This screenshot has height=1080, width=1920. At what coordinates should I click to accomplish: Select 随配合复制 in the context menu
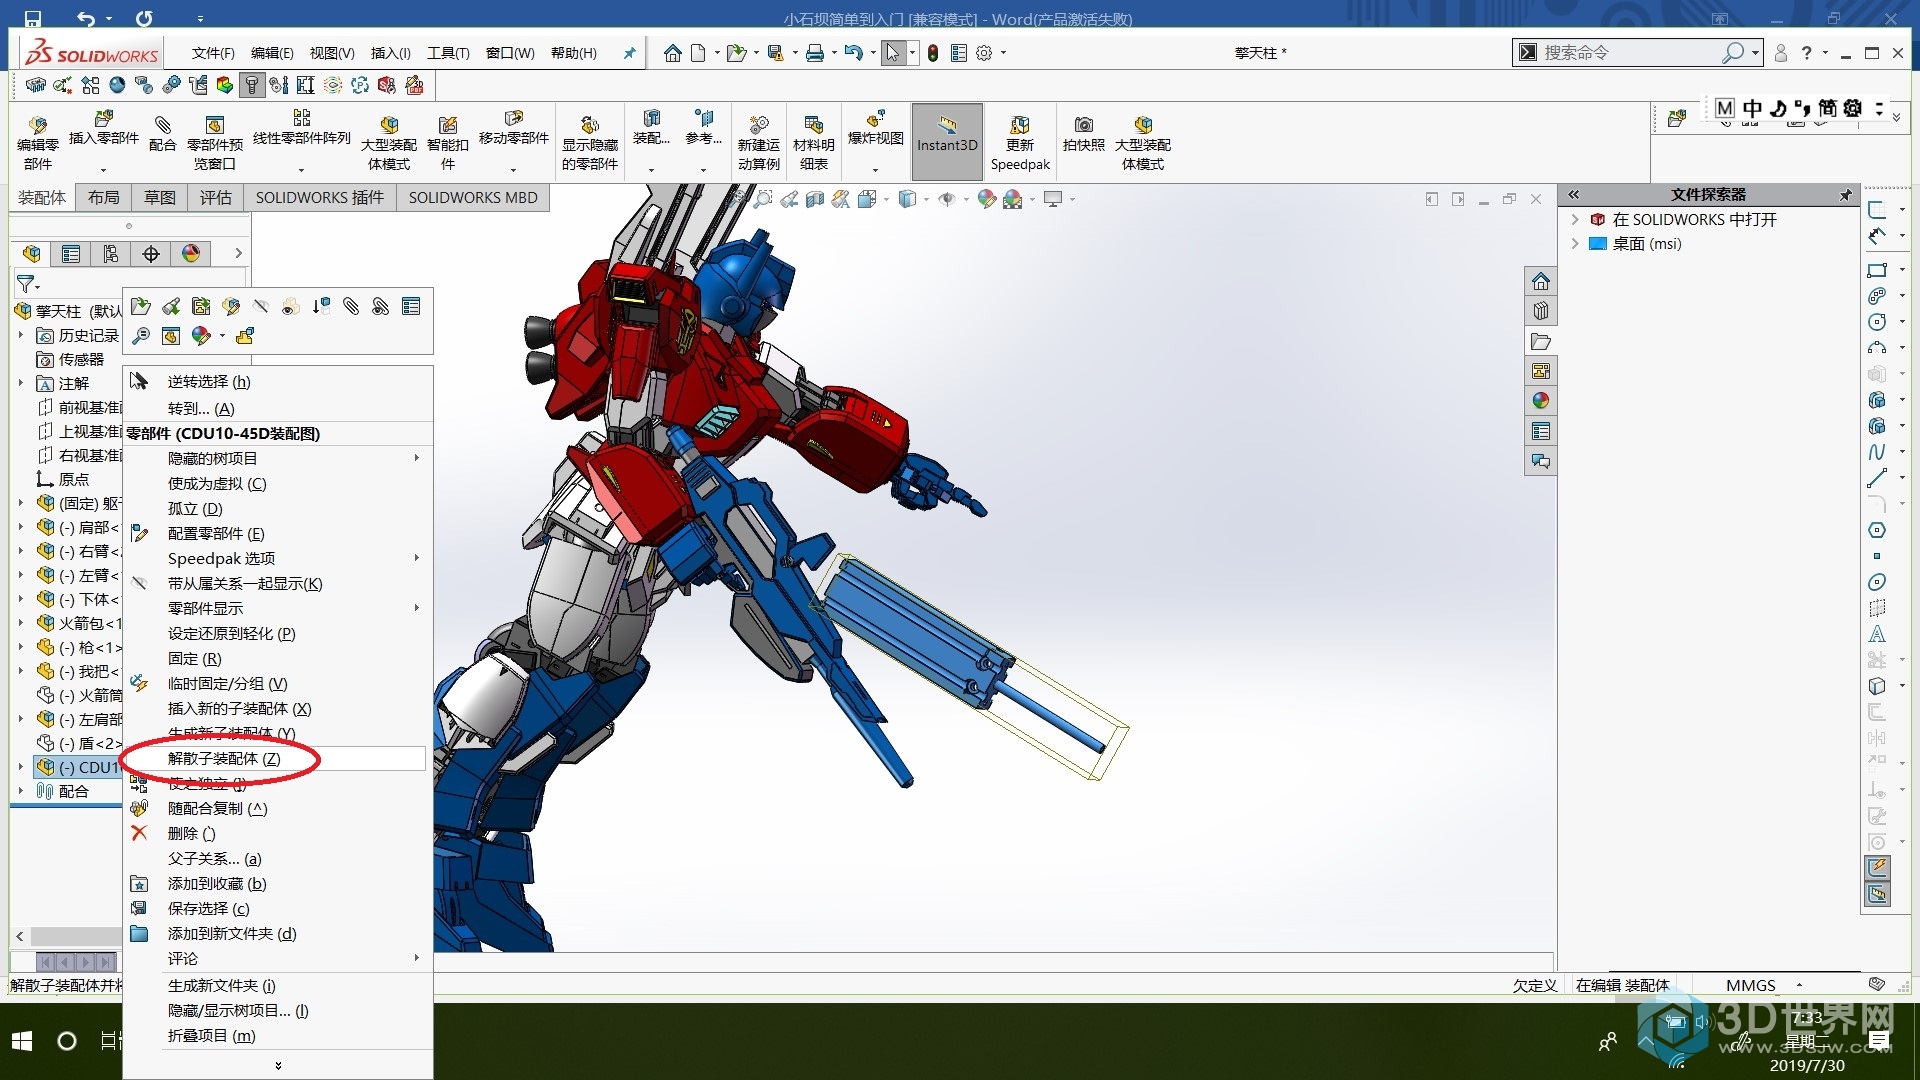(x=278, y=808)
